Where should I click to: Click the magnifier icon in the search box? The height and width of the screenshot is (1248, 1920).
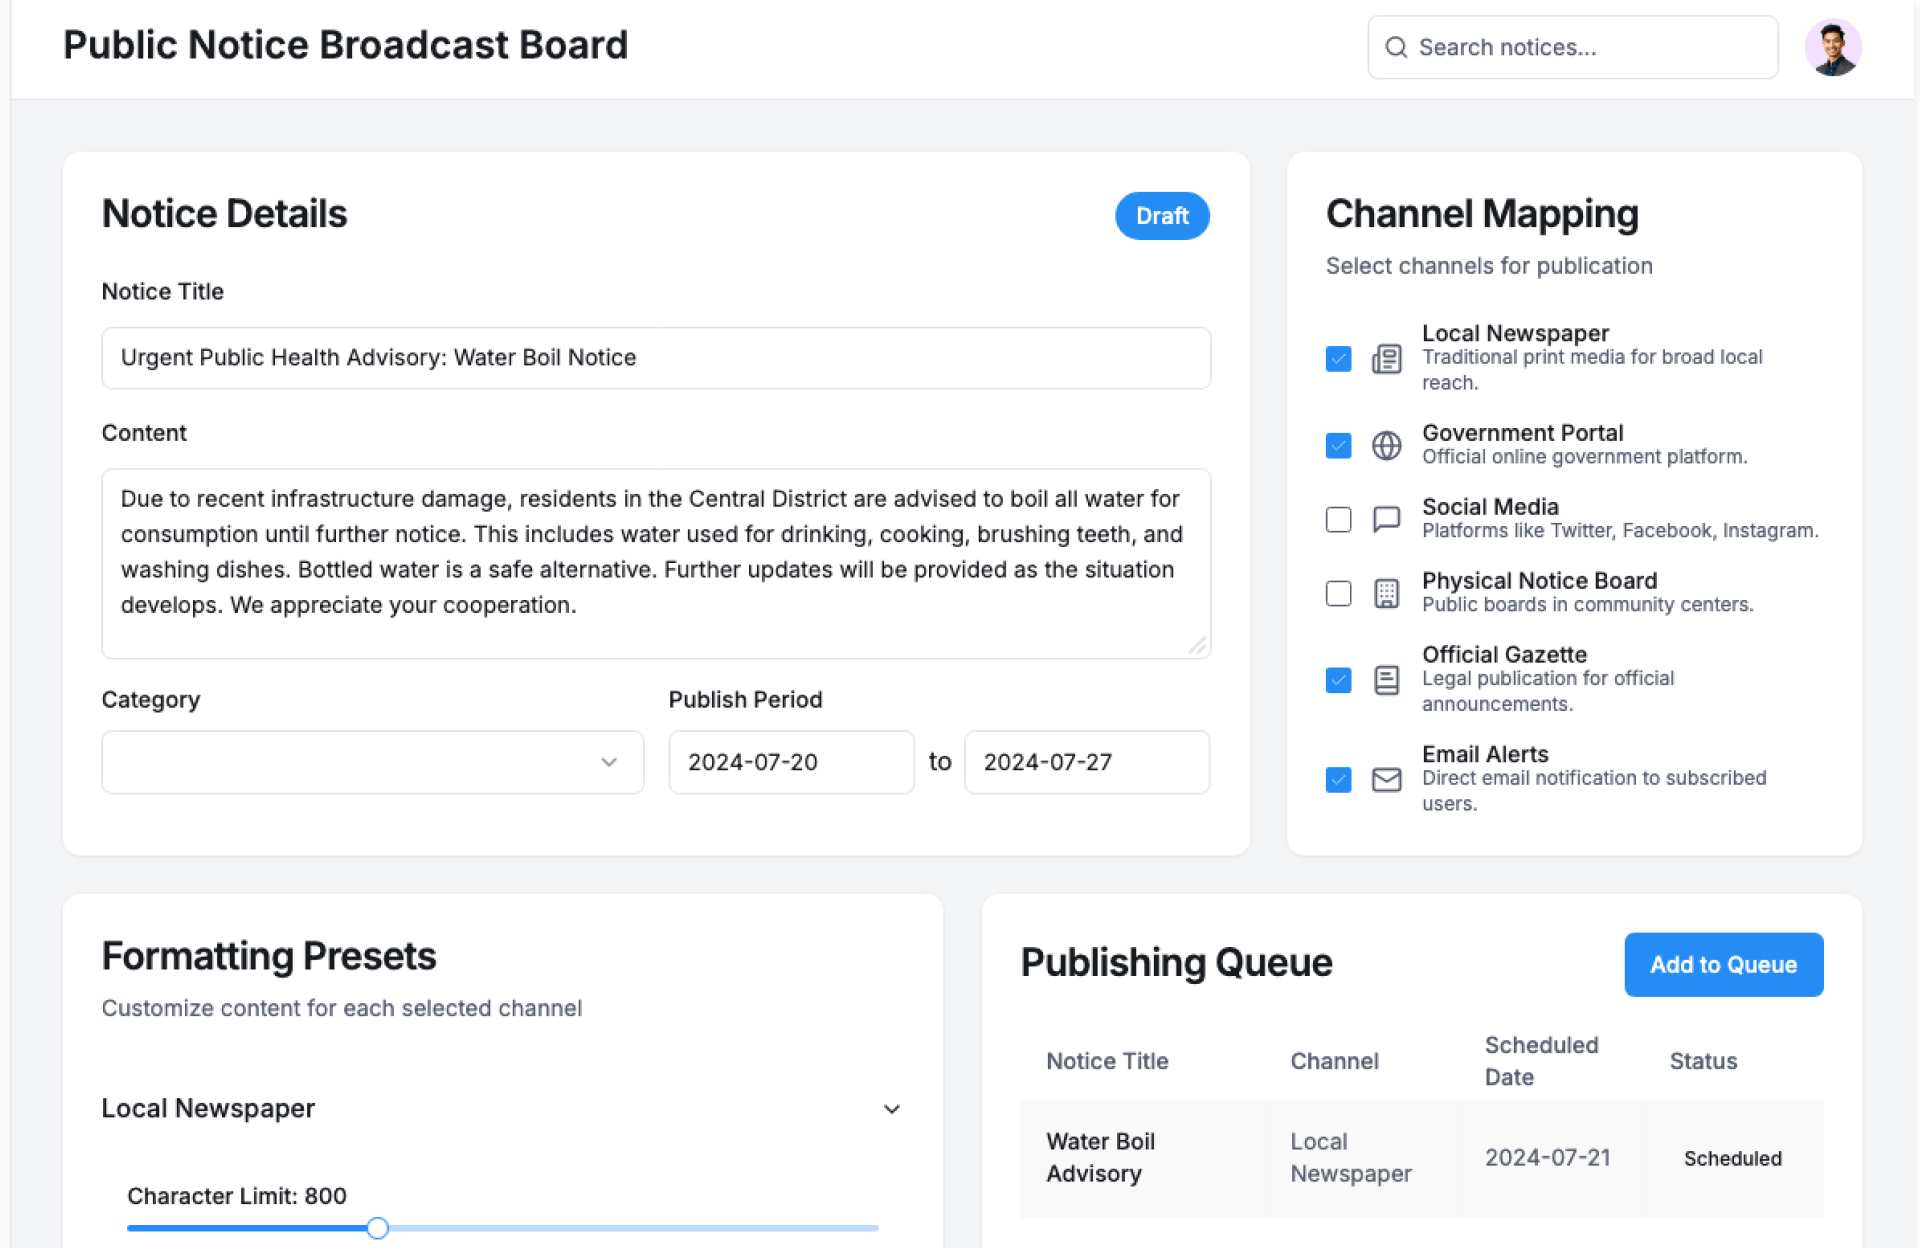tap(1396, 47)
